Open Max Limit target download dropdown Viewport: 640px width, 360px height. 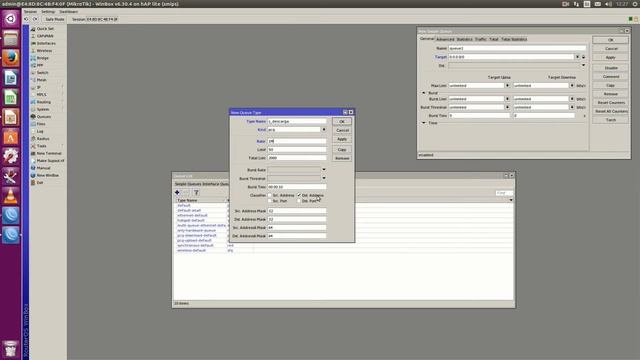[x=572, y=85]
